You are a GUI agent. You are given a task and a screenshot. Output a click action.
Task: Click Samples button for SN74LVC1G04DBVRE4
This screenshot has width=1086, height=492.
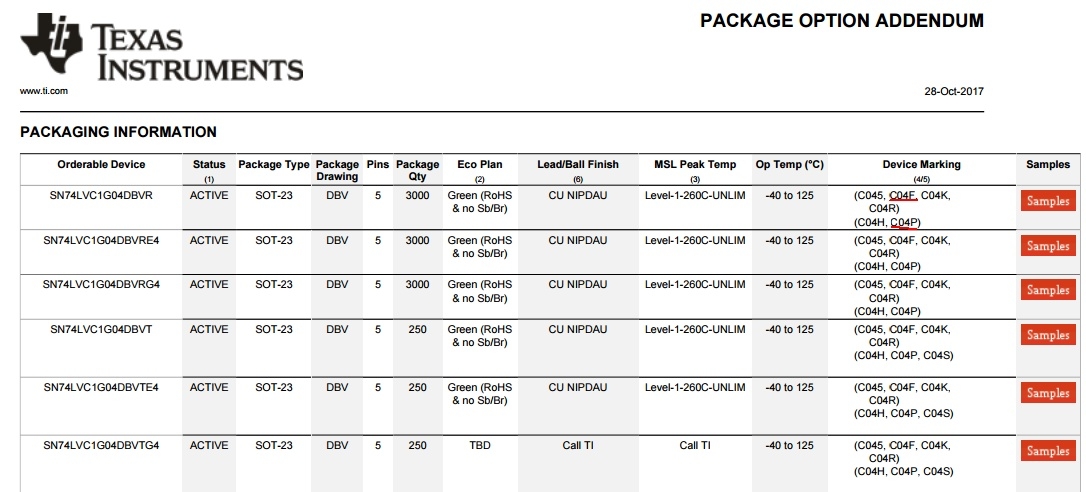pos(1048,246)
